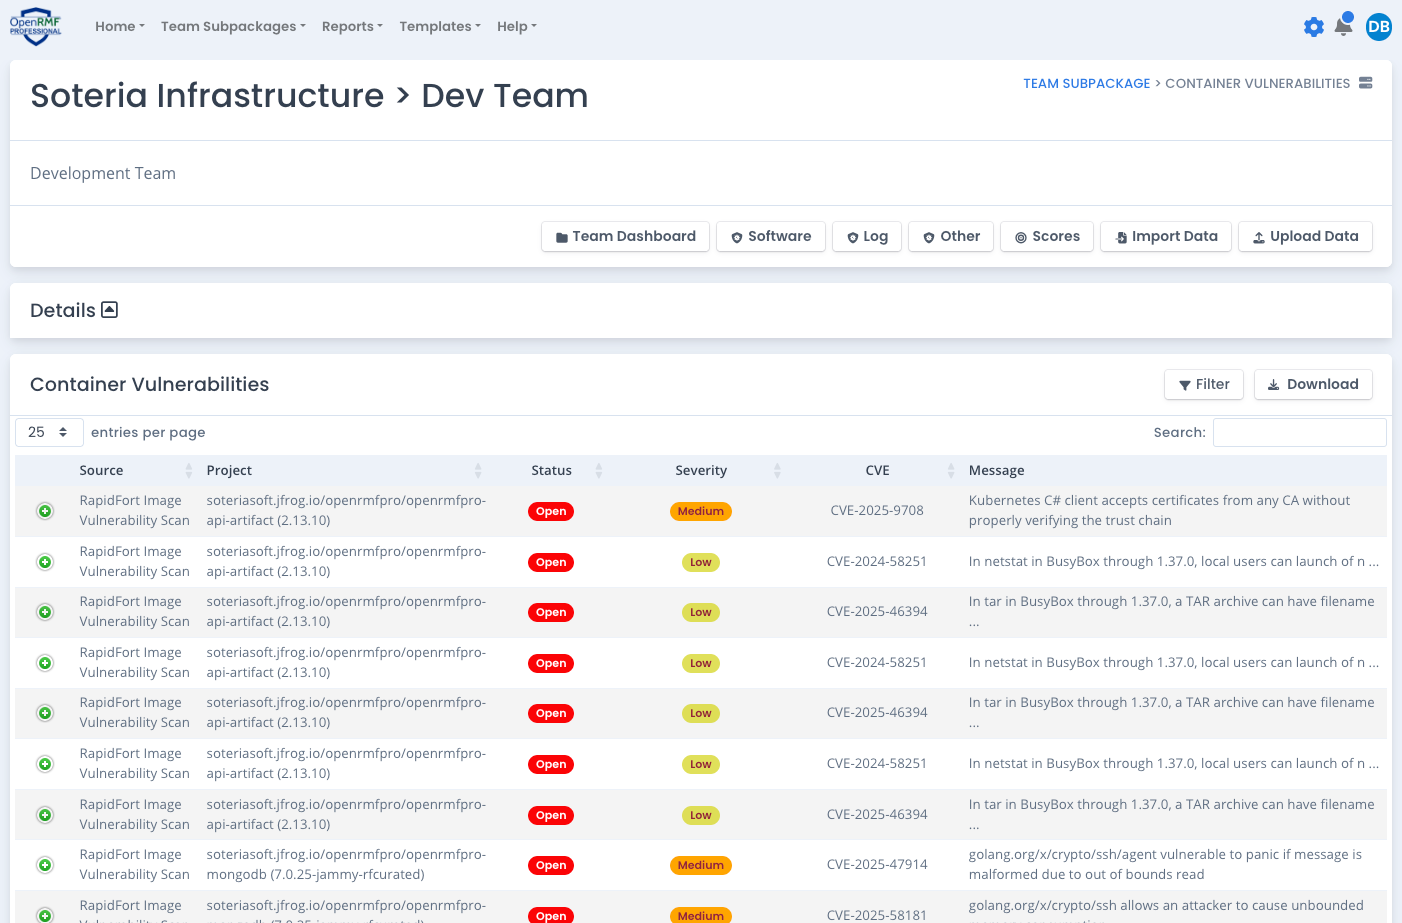Select the CVE-2025-9708 cell
This screenshot has width=1402, height=923.
877,510
